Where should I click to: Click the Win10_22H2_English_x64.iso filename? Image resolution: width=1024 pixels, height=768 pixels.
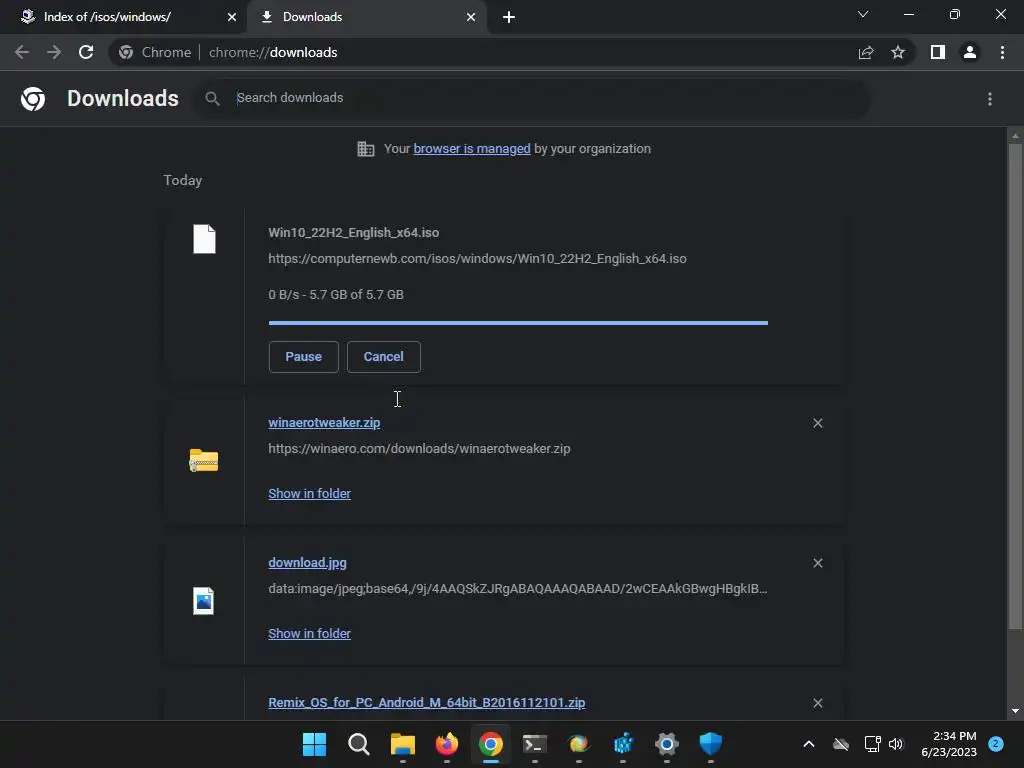[353, 232]
